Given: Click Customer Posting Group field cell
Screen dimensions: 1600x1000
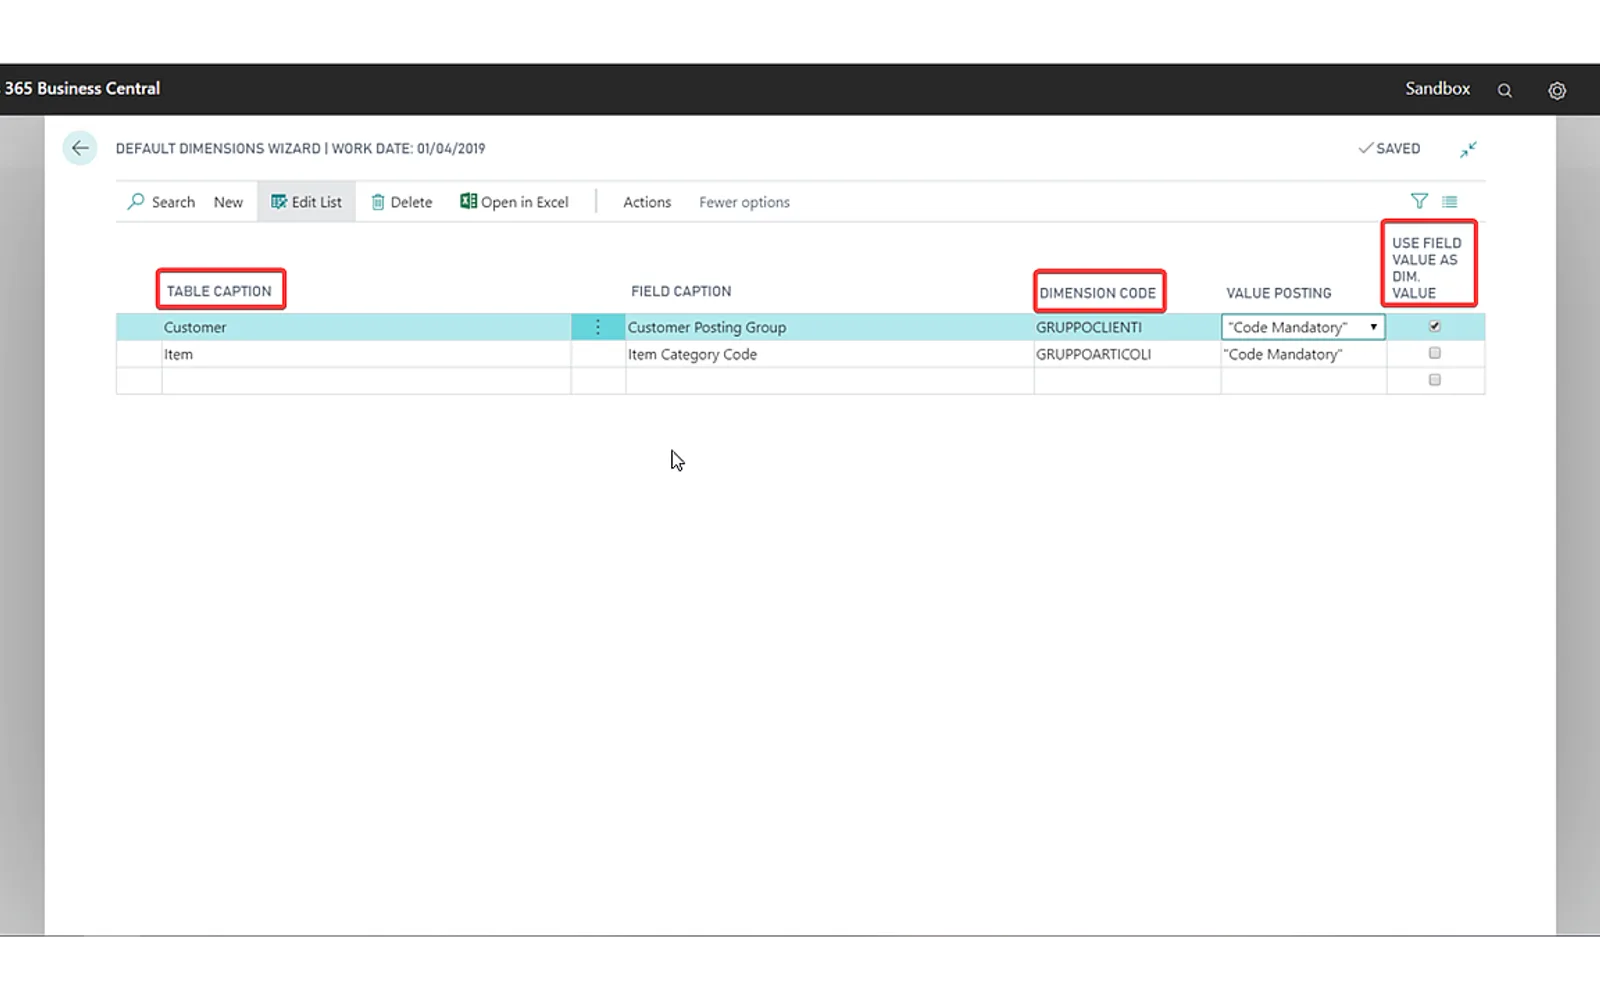Looking at the screenshot, I should [830, 327].
